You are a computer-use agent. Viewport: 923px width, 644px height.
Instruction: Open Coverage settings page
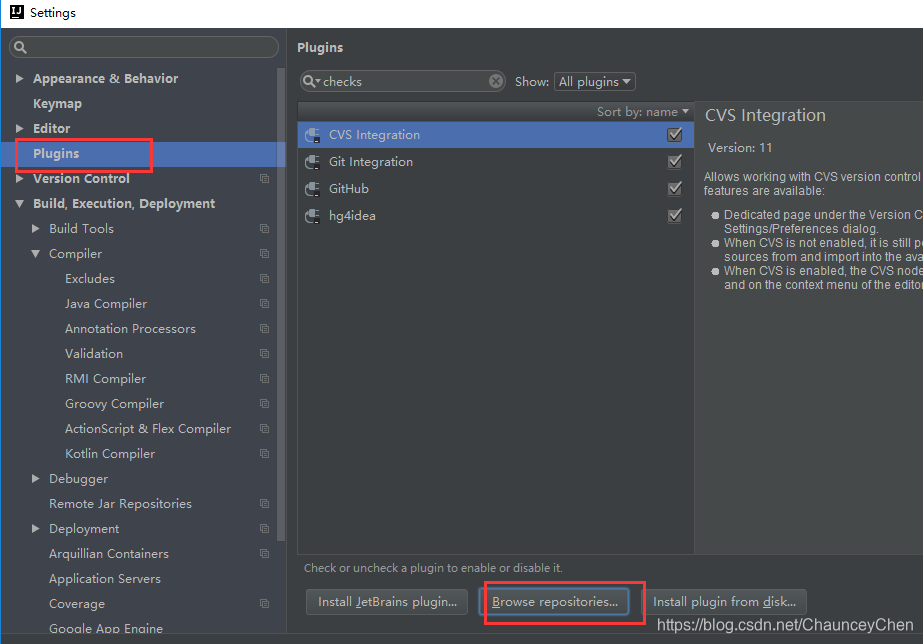77,604
